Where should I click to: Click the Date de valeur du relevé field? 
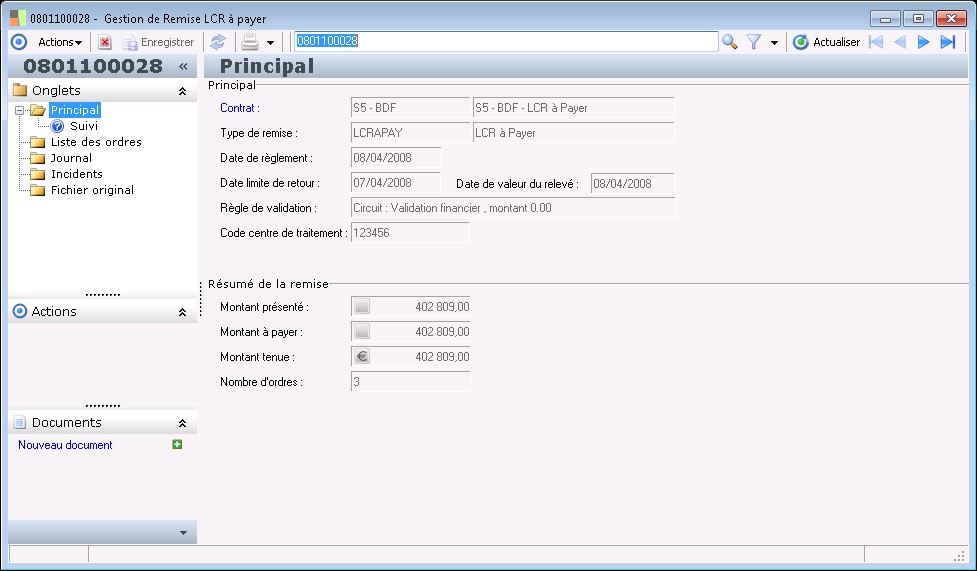(632, 183)
